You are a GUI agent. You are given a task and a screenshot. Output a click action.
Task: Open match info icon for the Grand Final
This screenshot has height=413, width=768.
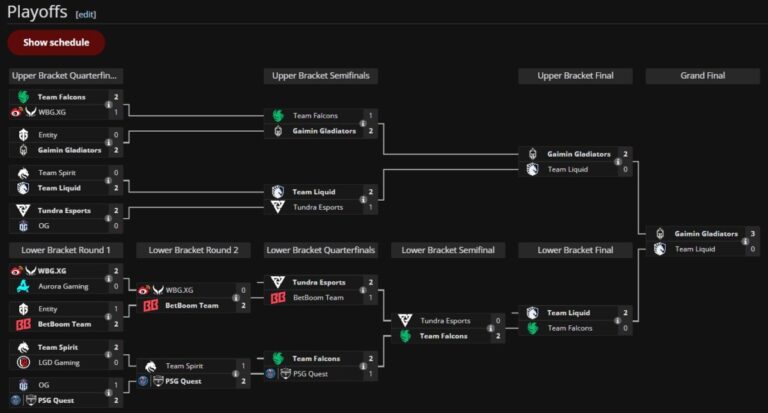point(745,241)
